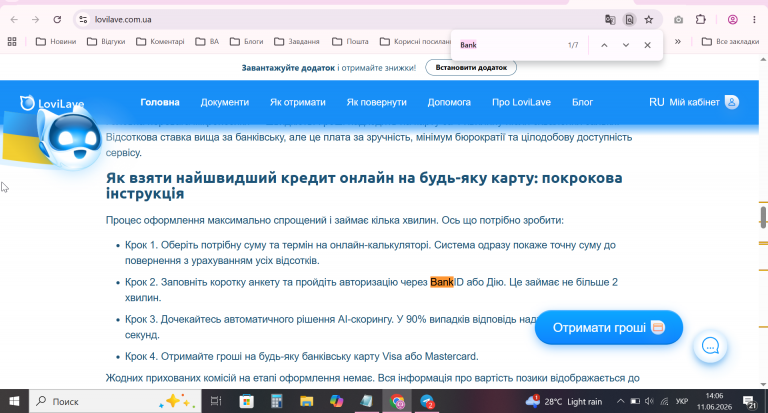Screen dimensions: 768x413
Task: Go forward with the forward arrow
Action: 35,20
